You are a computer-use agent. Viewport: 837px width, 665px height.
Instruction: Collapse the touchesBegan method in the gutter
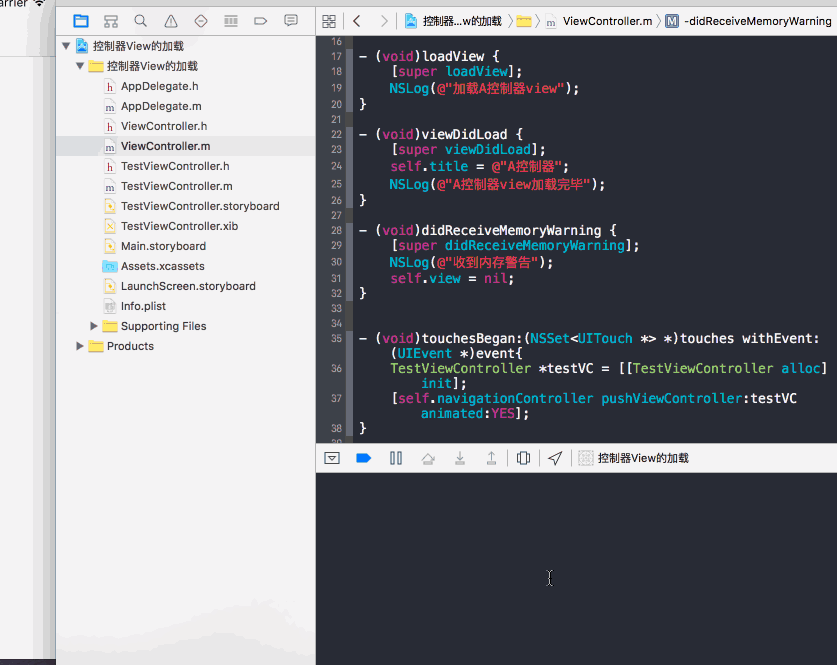tap(350, 383)
